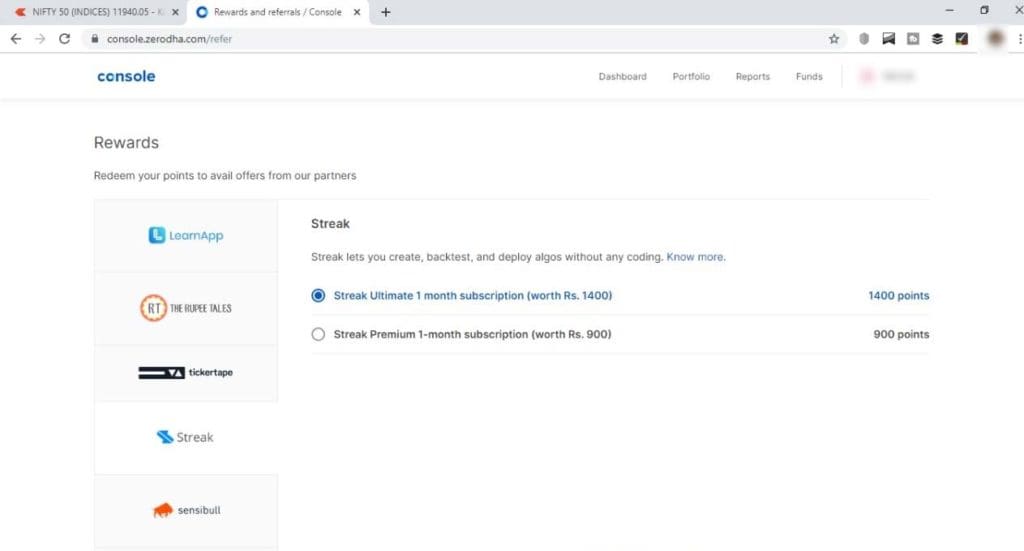Click the address bar URL
The height and width of the screenshot is (551, 1024).
169,39
